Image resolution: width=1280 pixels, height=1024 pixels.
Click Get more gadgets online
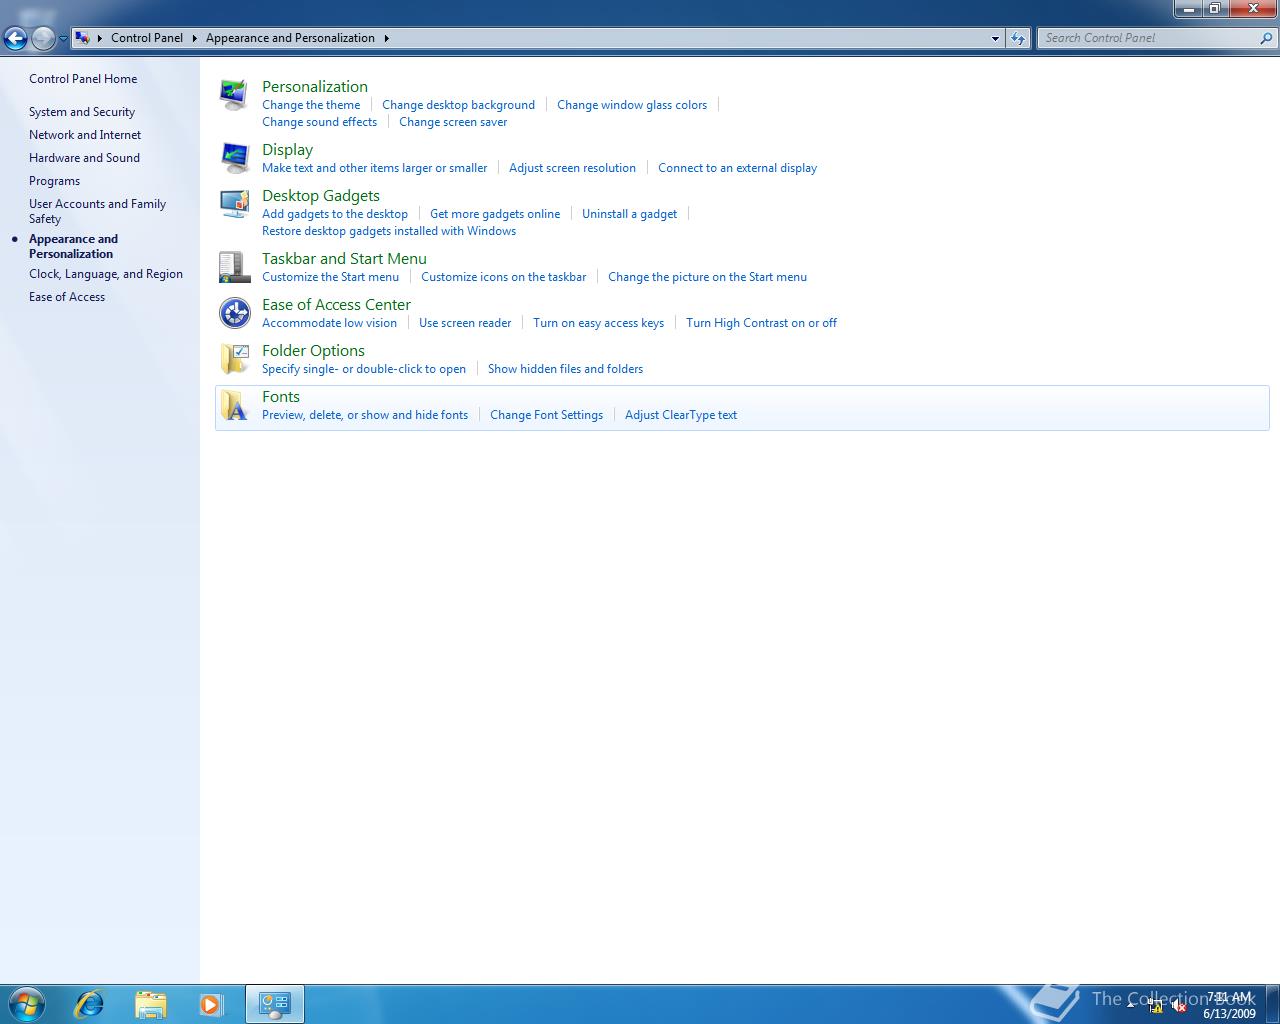pyautogui.click(x=495, y=214)
